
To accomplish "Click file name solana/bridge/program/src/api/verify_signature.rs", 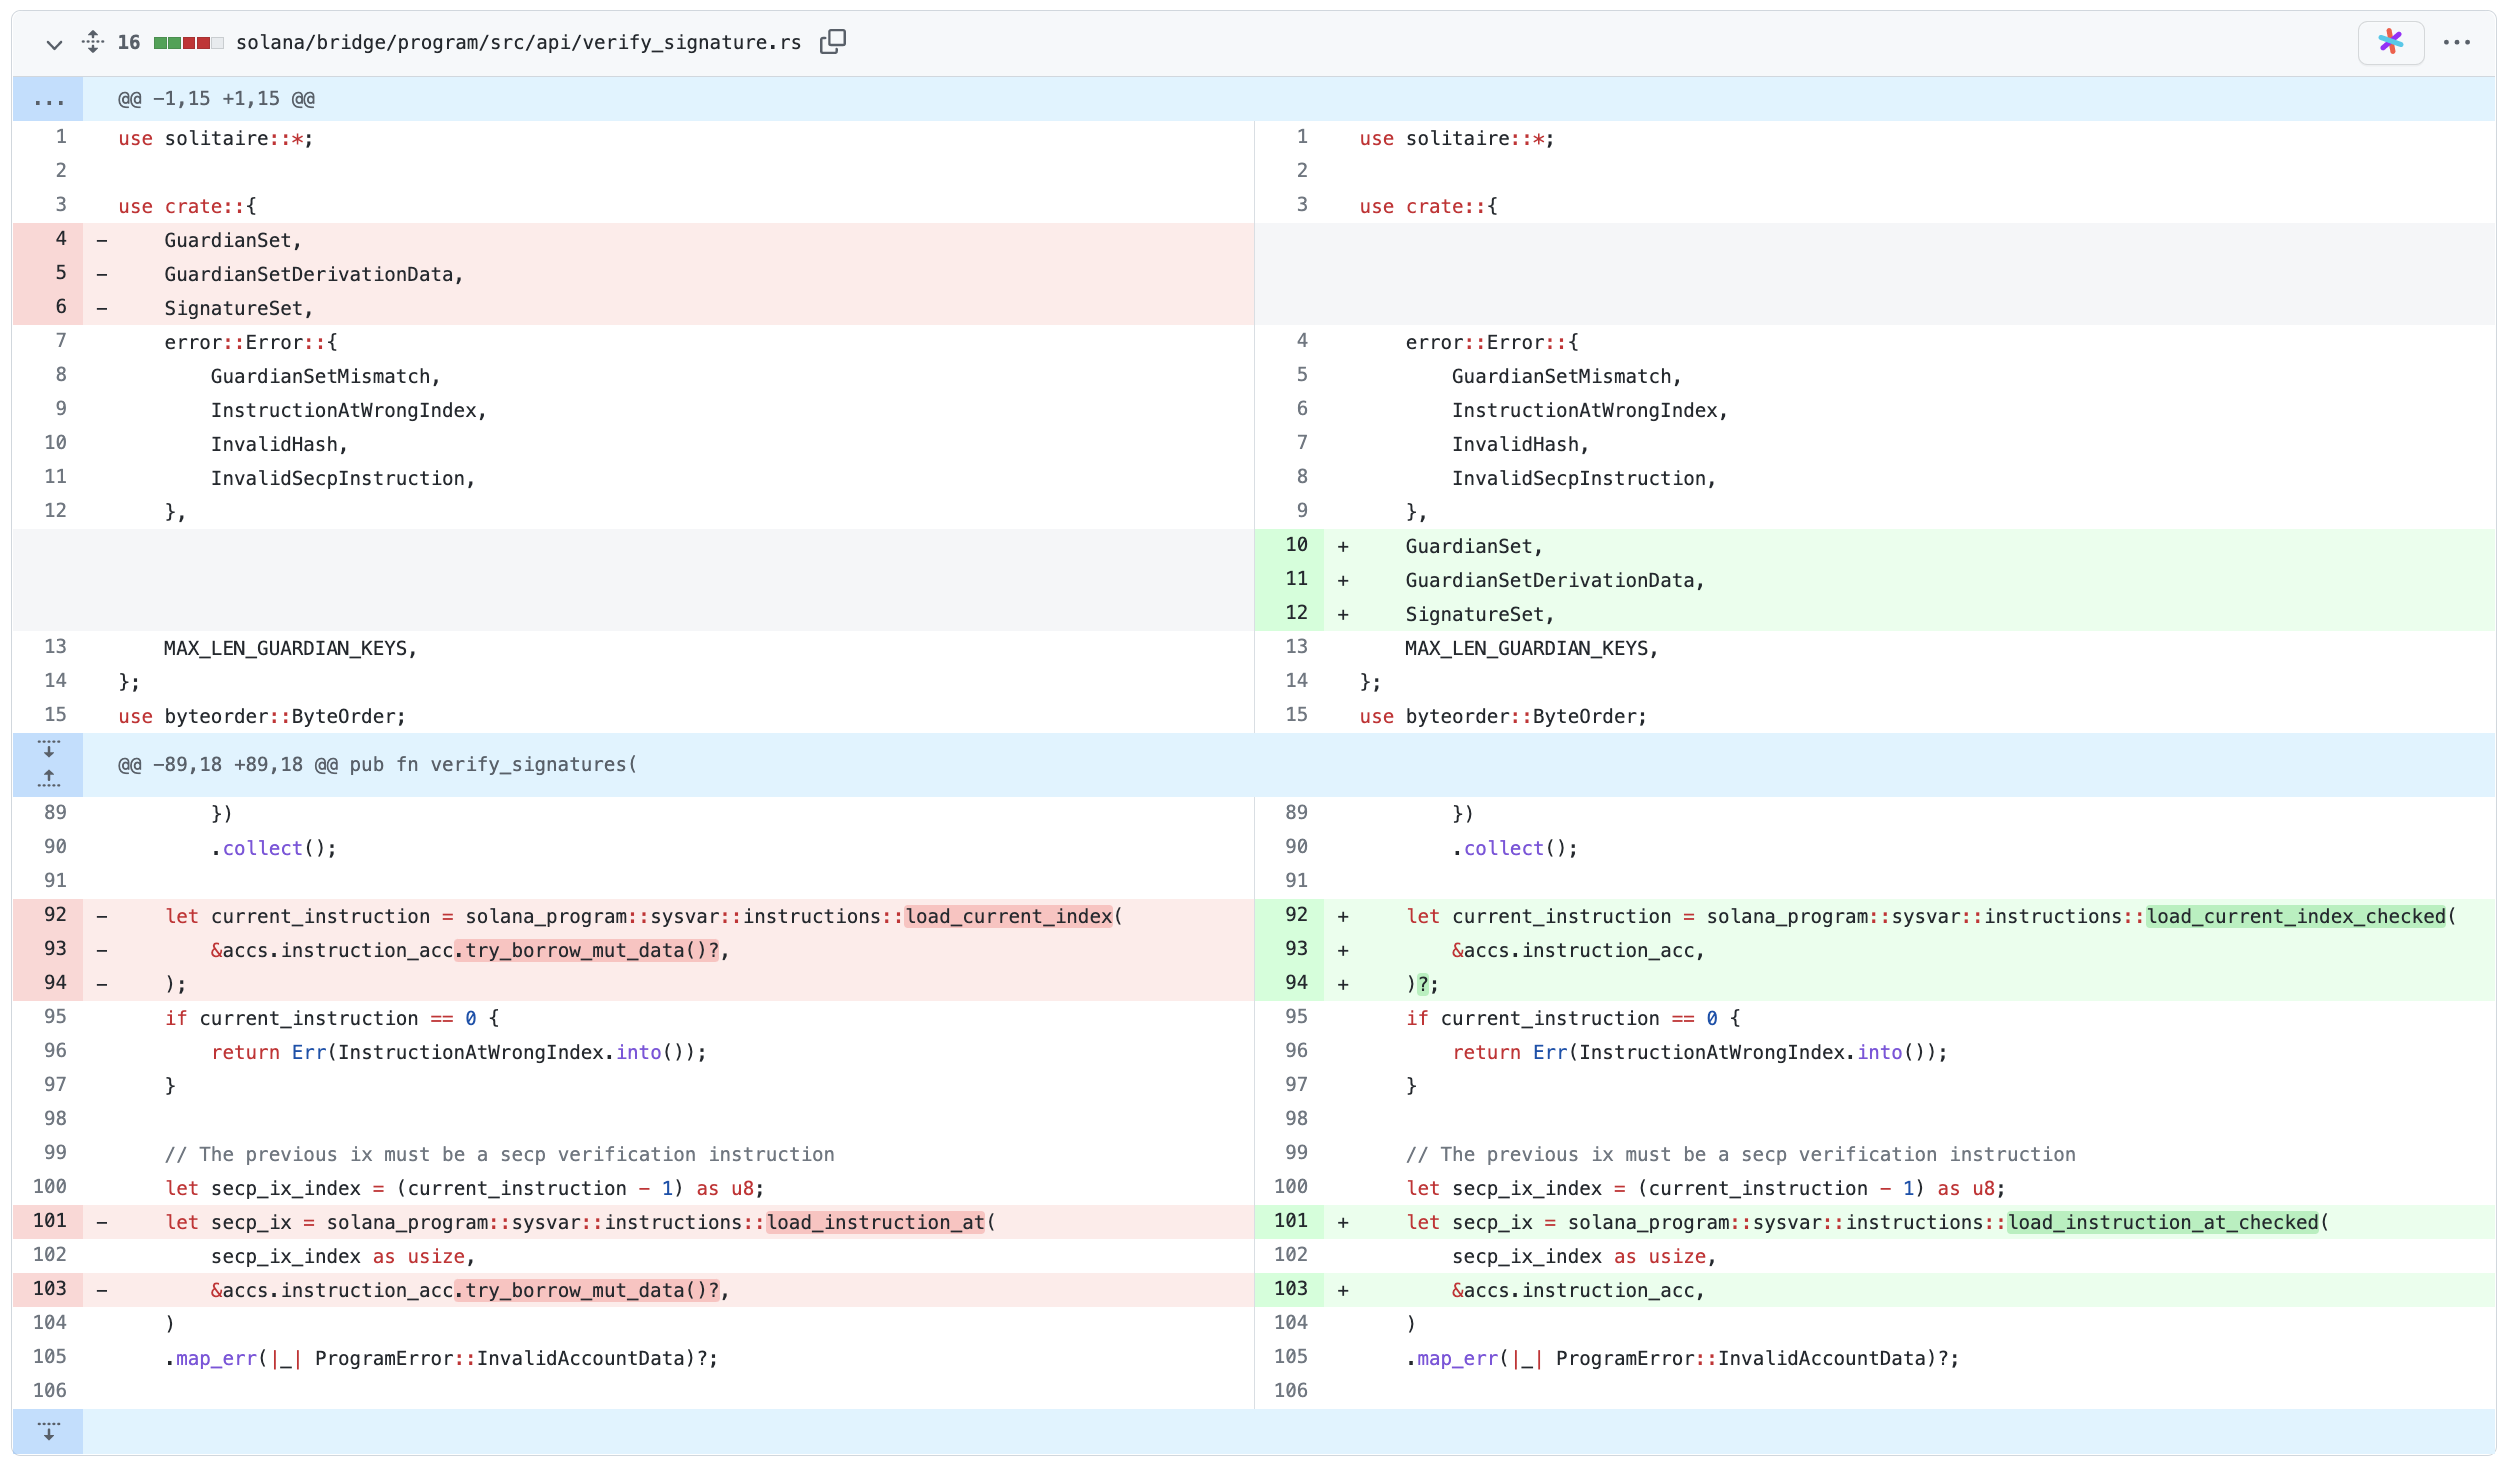I will tap(518, 43).
